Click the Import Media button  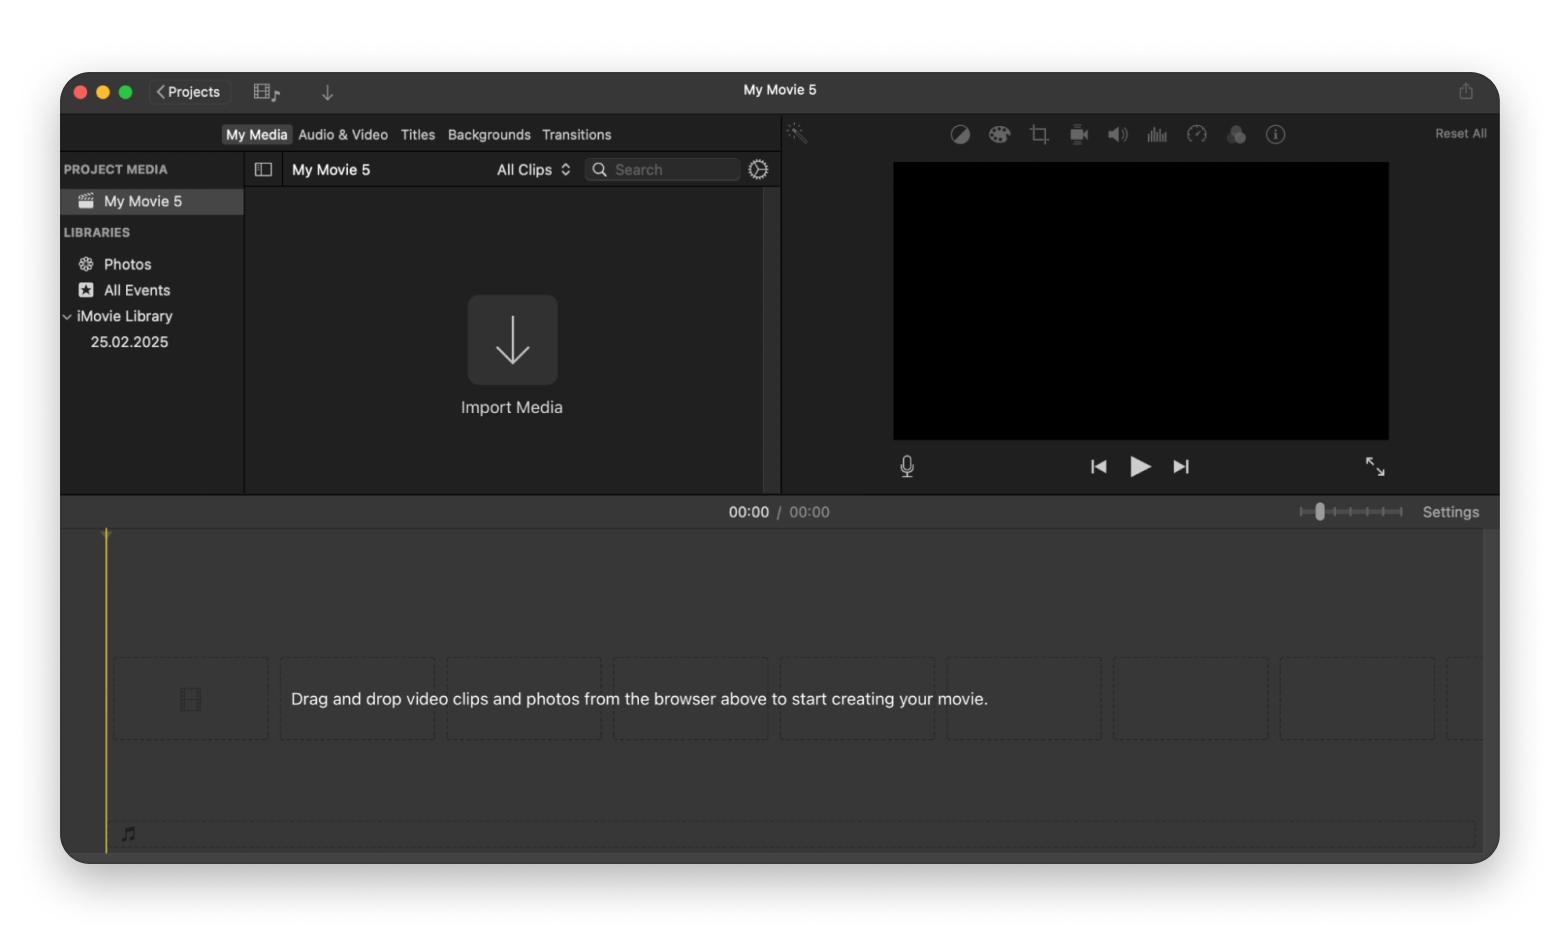pos(512,340)
